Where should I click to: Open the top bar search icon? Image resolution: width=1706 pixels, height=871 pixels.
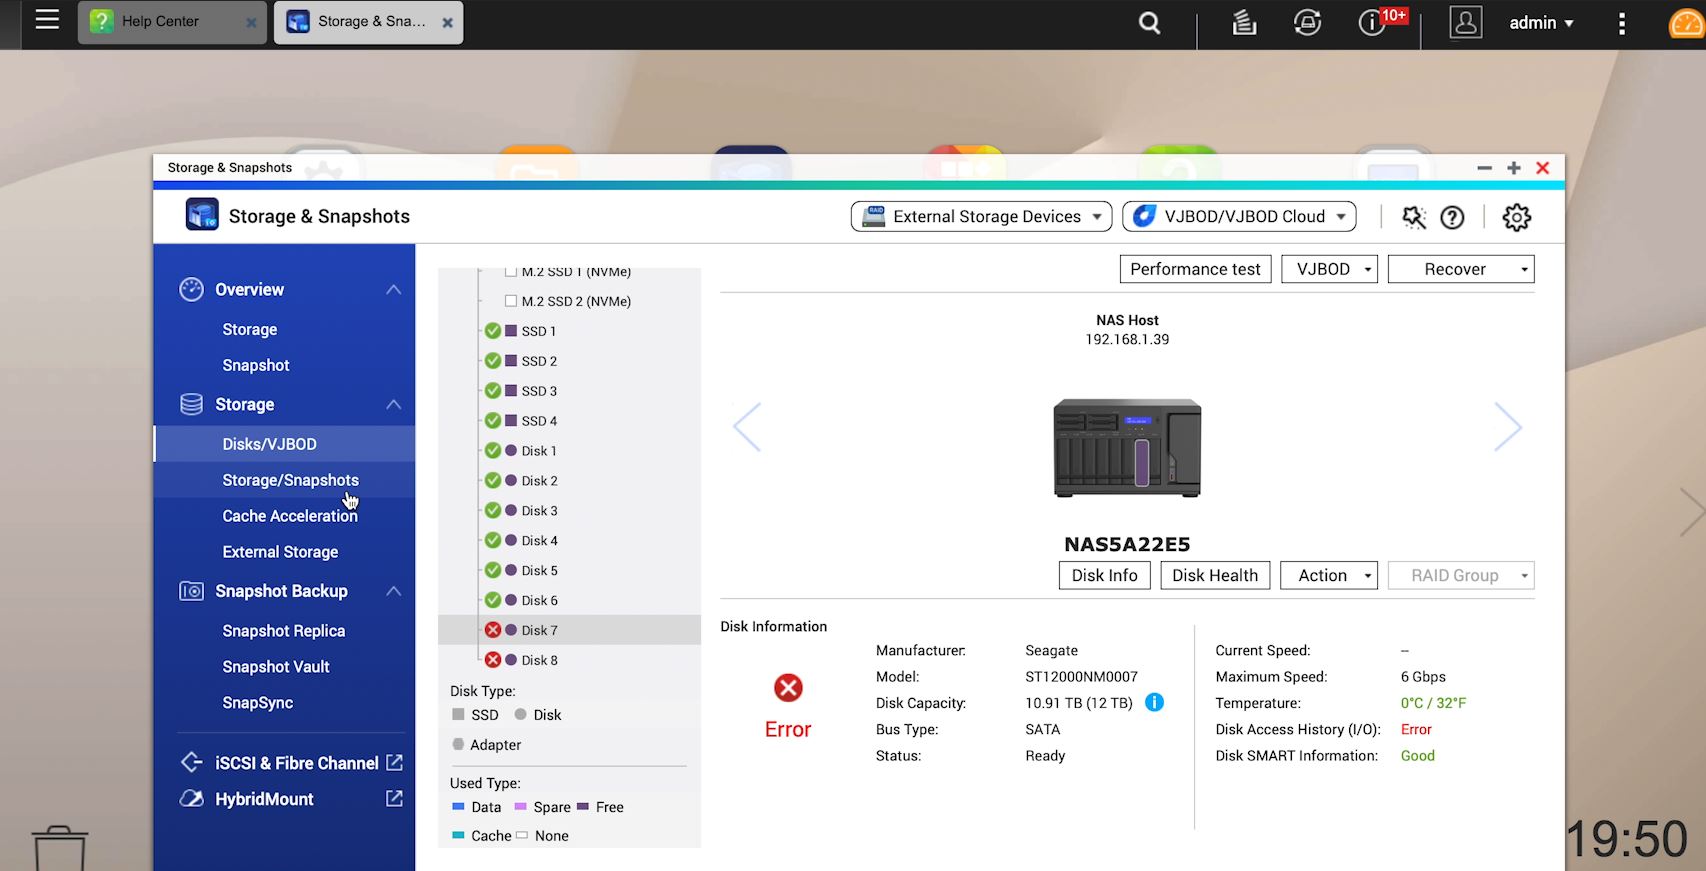[1150, 23]
